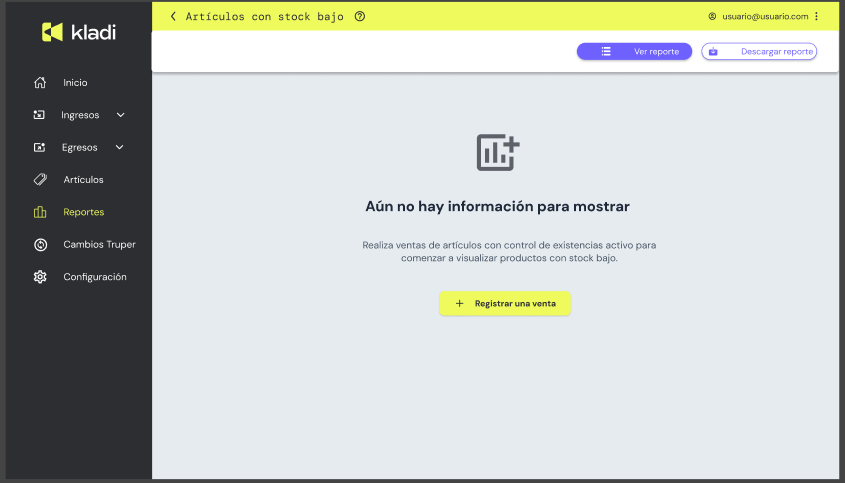This screenshot has width=845, height=483.
Task: Click the Cambios Truper circular icon
Action: tap(40, 244)
